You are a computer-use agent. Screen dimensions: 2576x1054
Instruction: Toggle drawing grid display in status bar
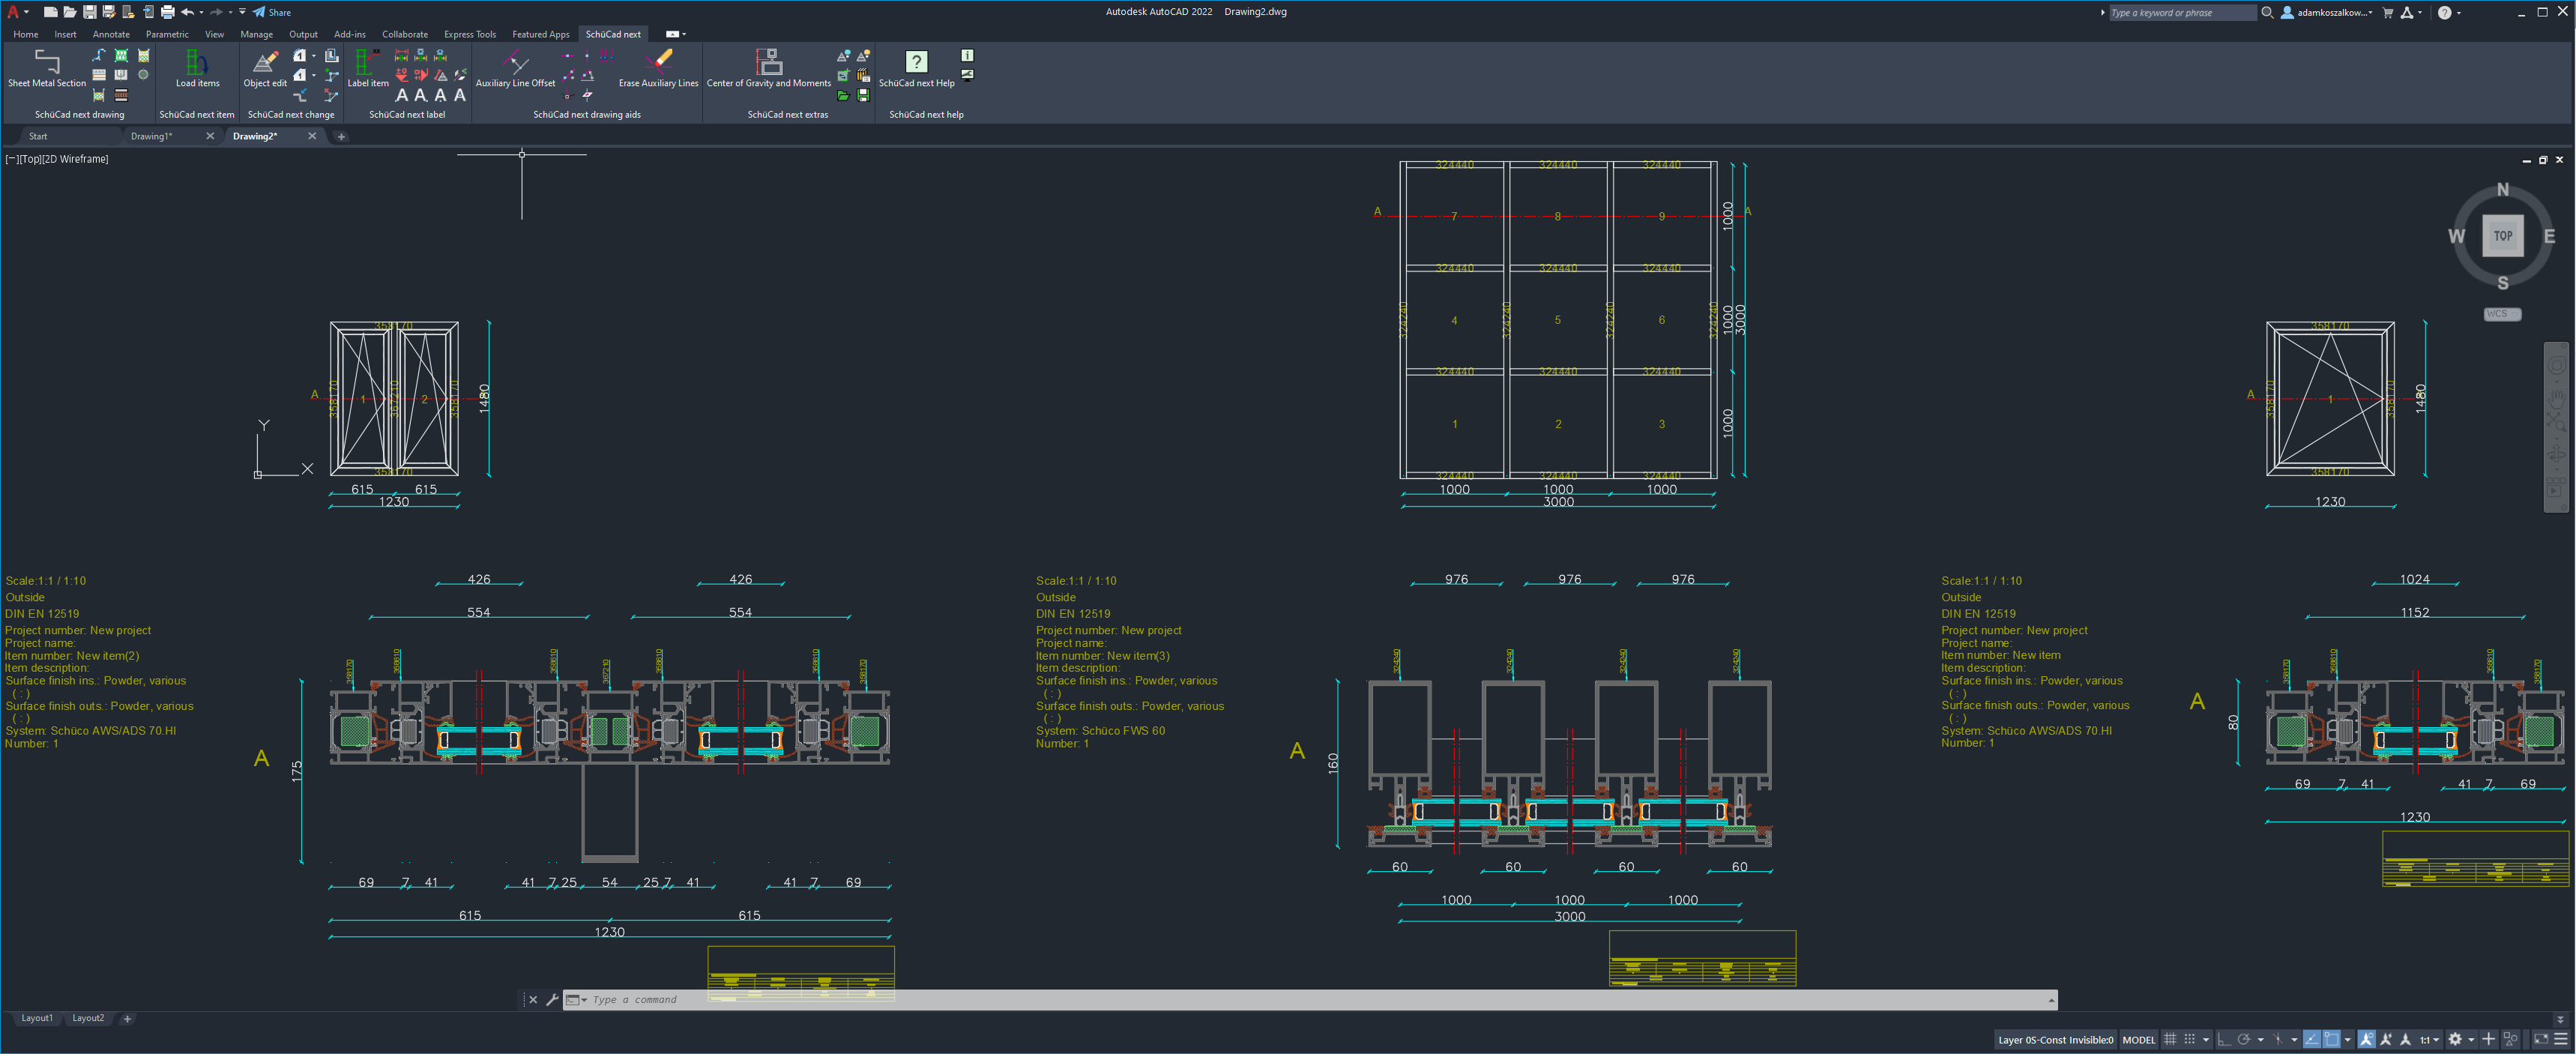pyautogui.click(x=2170, y=1040)
